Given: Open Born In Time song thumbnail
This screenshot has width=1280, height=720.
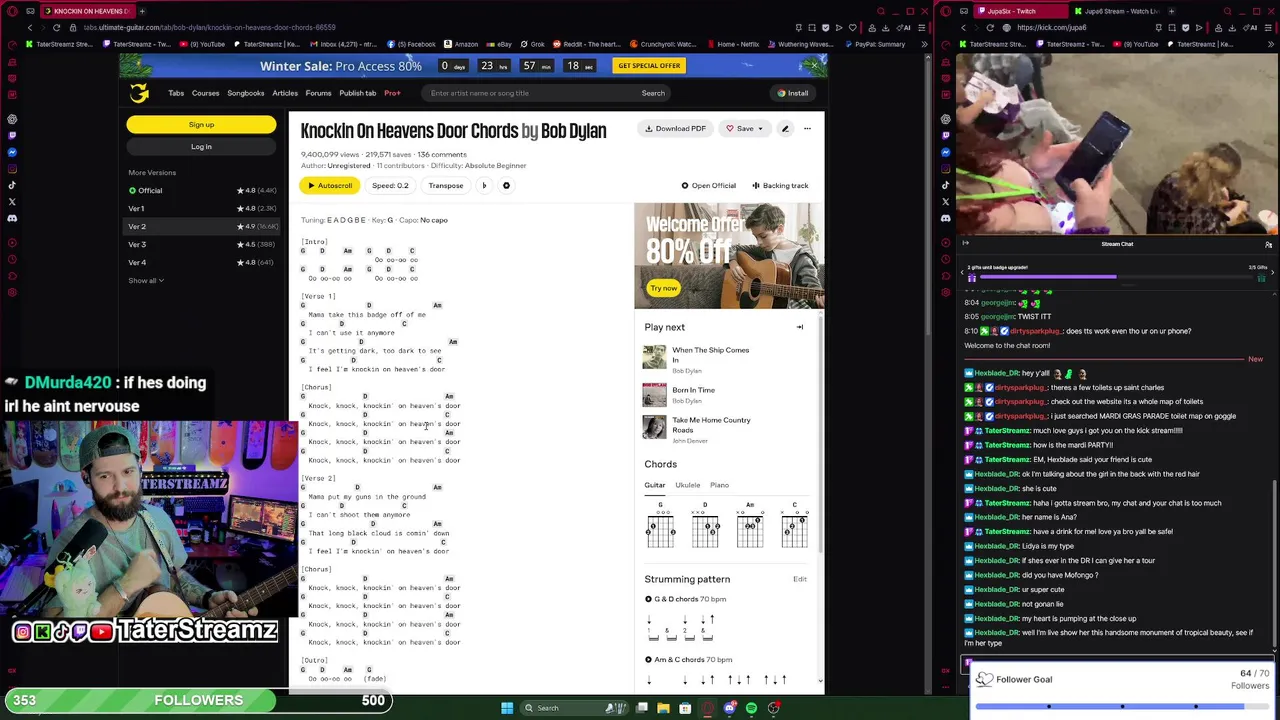Looking at the screenshot, I should 654,395.
